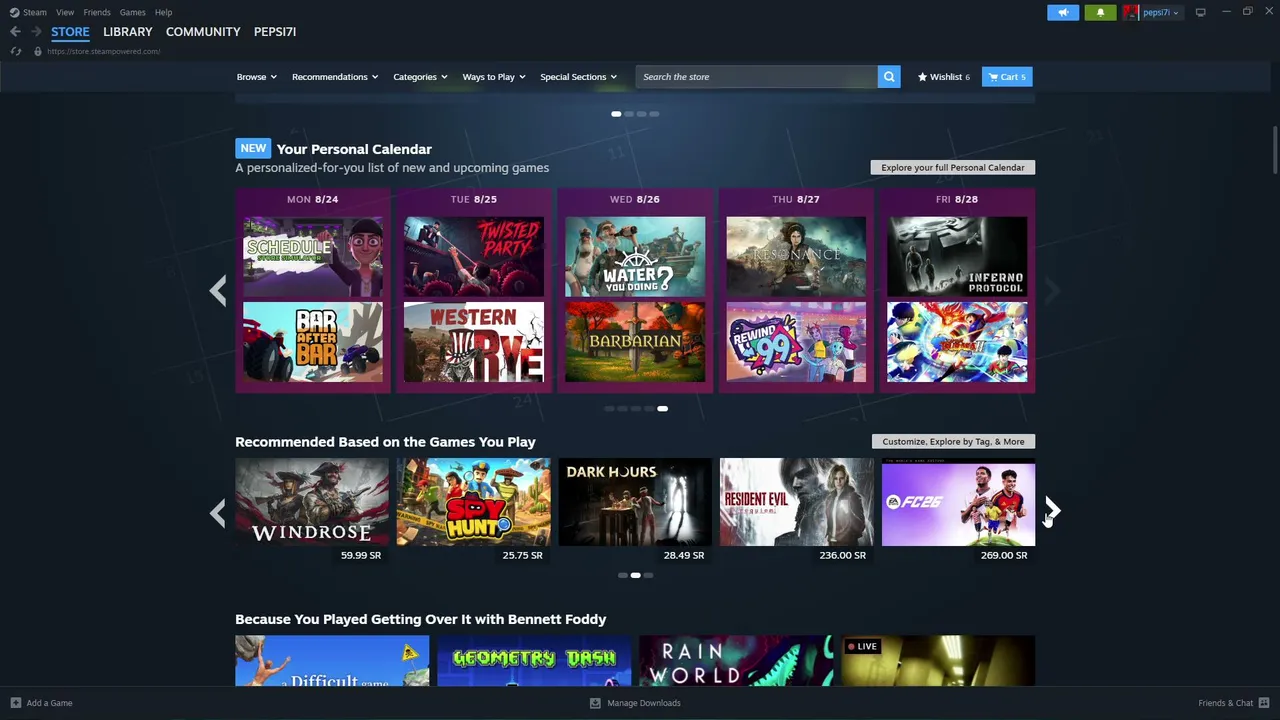Open the Barbarian game thumbnail

tap(635, 342)
